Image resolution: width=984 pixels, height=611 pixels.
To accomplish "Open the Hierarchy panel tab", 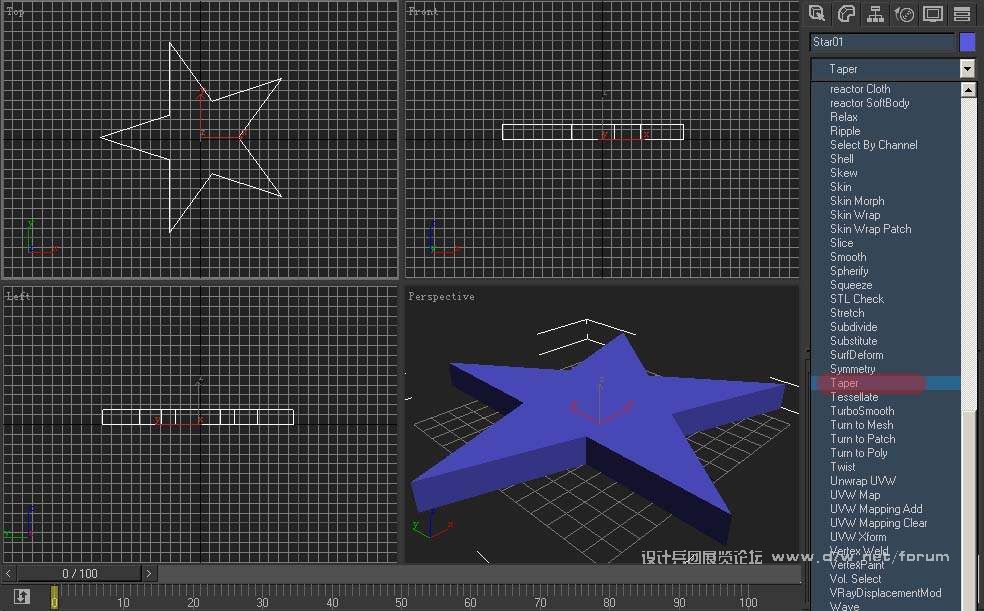I will tap(875, 13).
